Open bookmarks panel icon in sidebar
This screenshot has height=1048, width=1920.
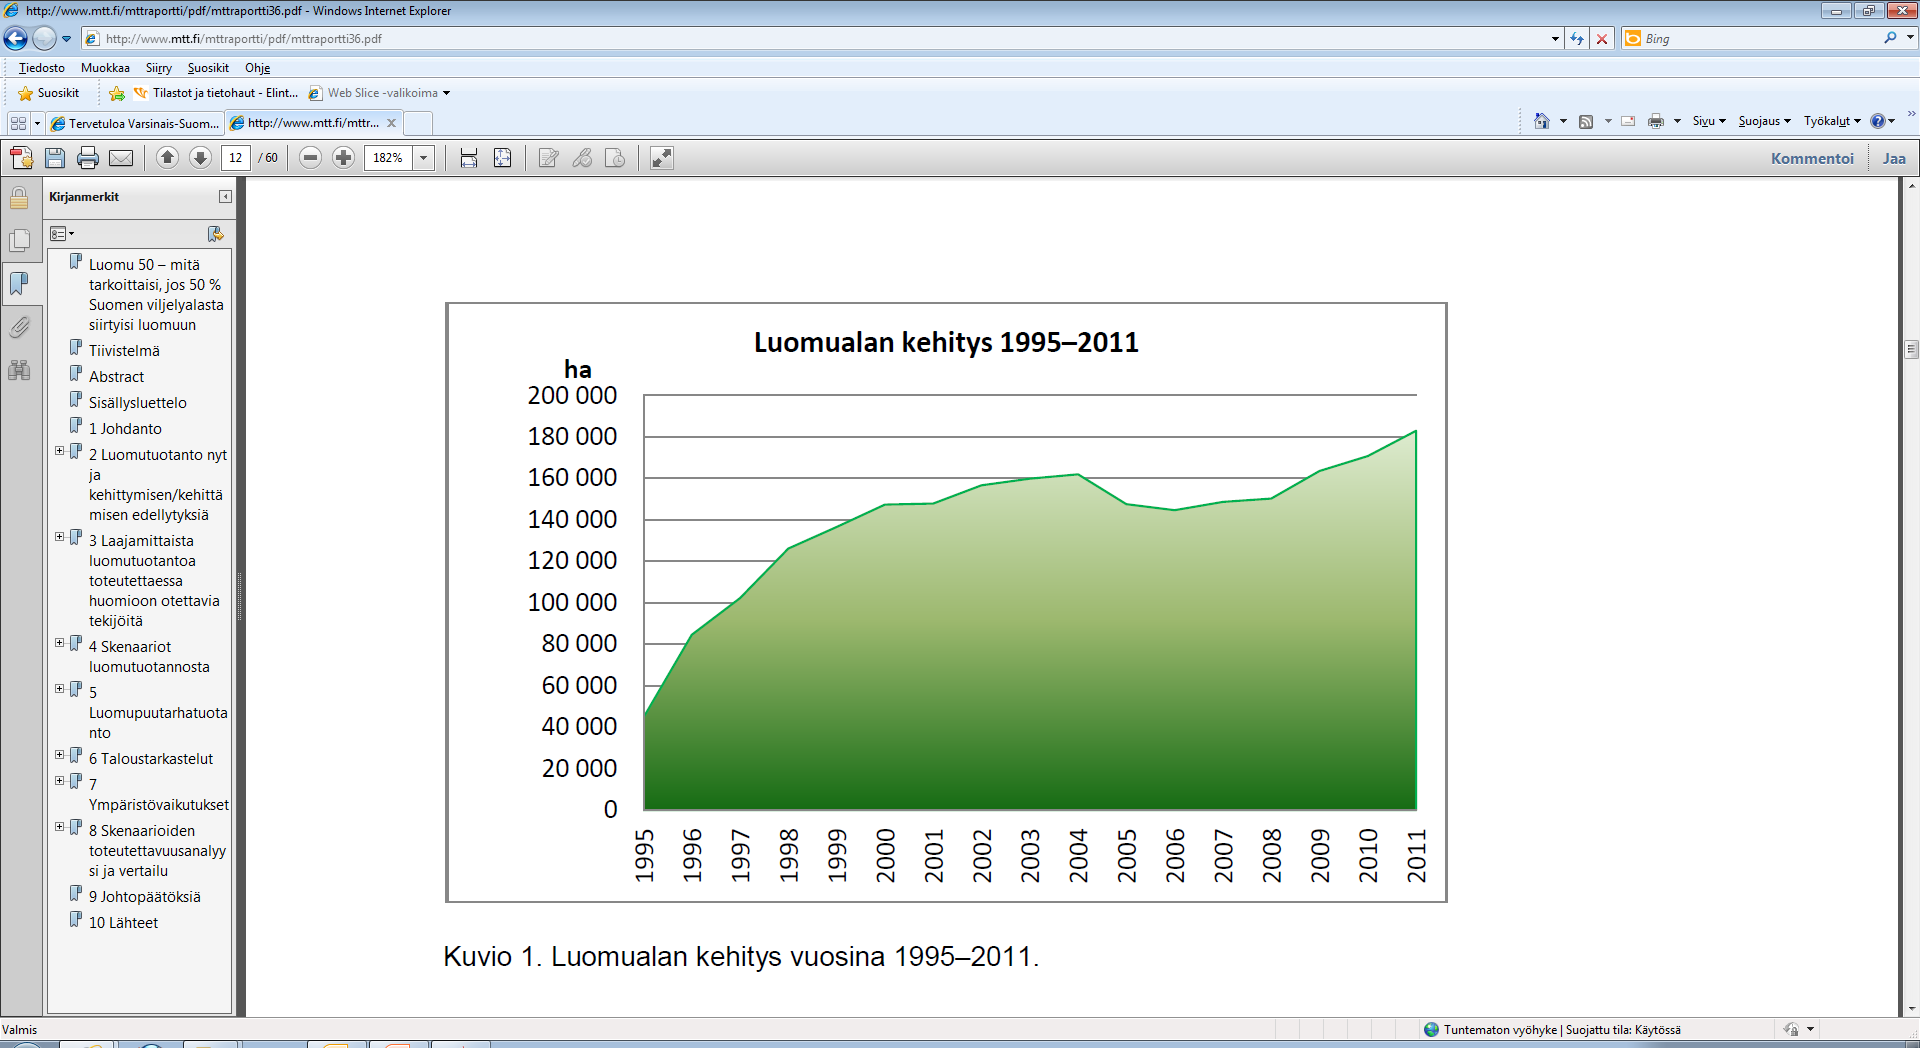19,284
